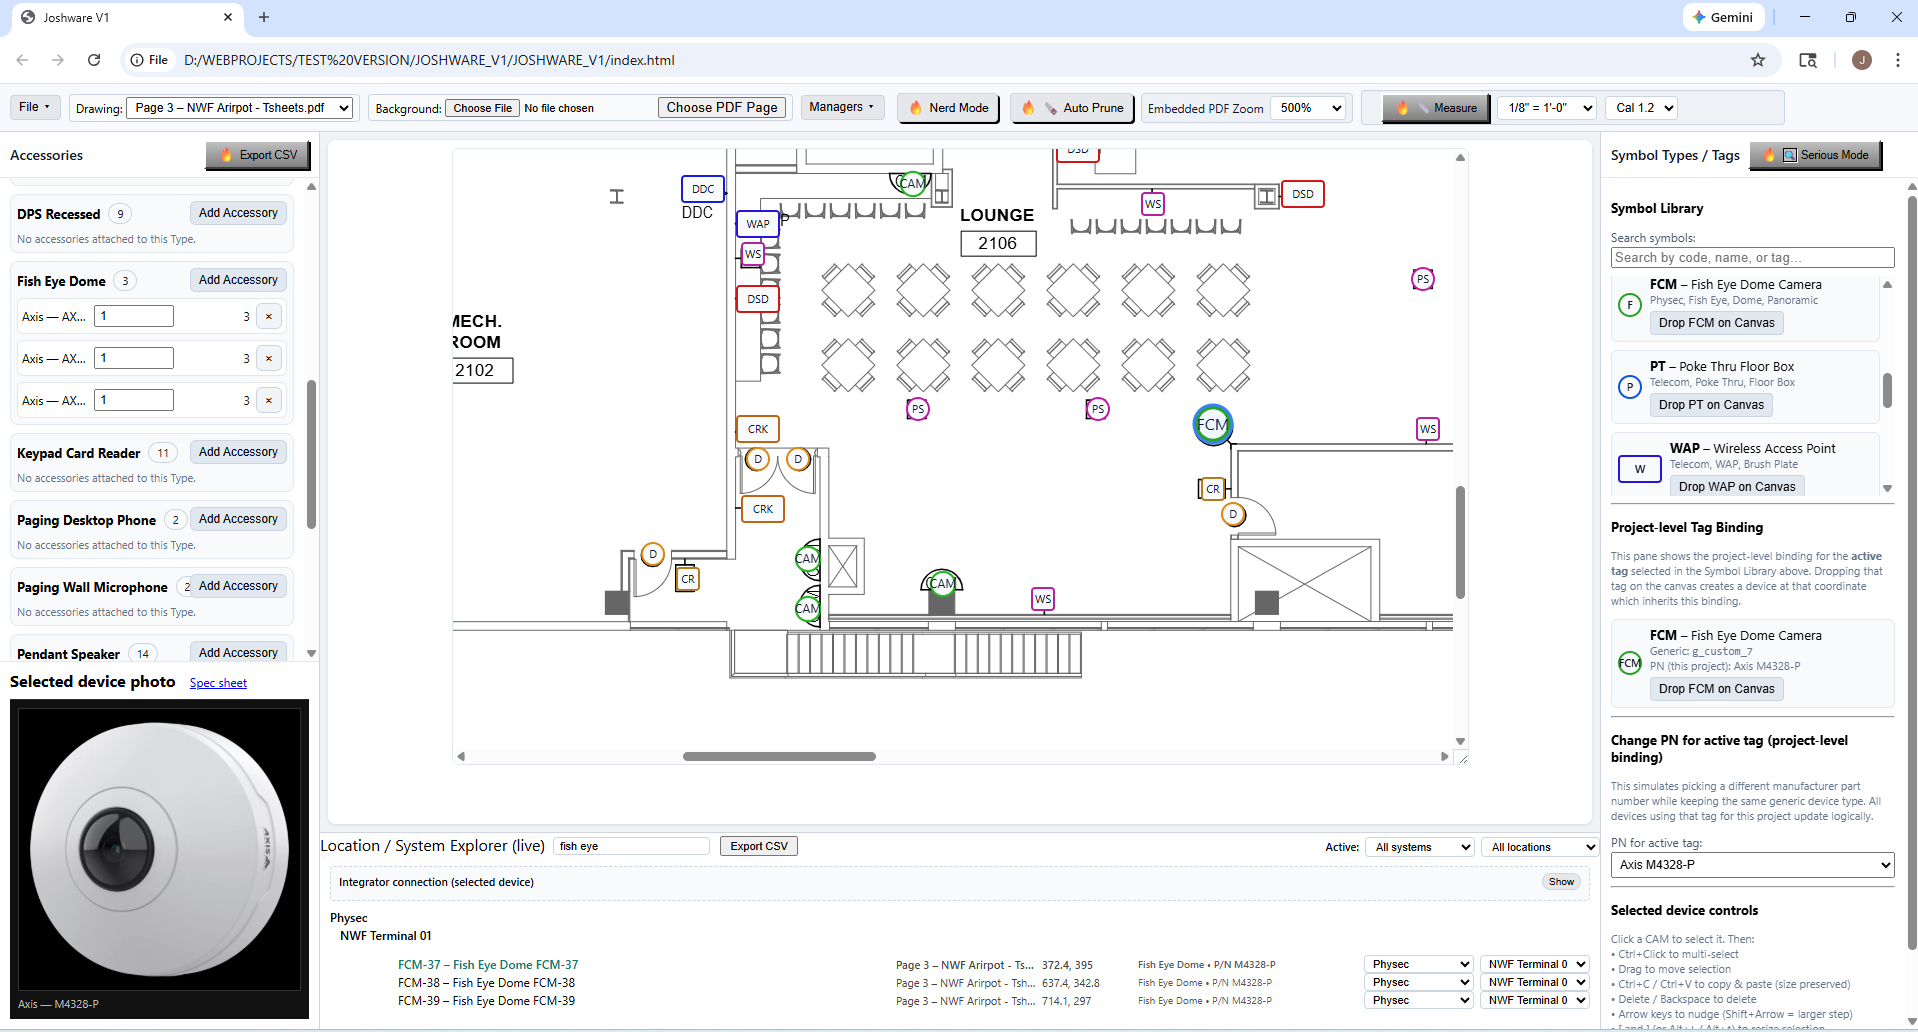1918x1032 pixels.
Task: Select the FCM camera symbol on the floor plan
Action: click(x=1212, y=424)
